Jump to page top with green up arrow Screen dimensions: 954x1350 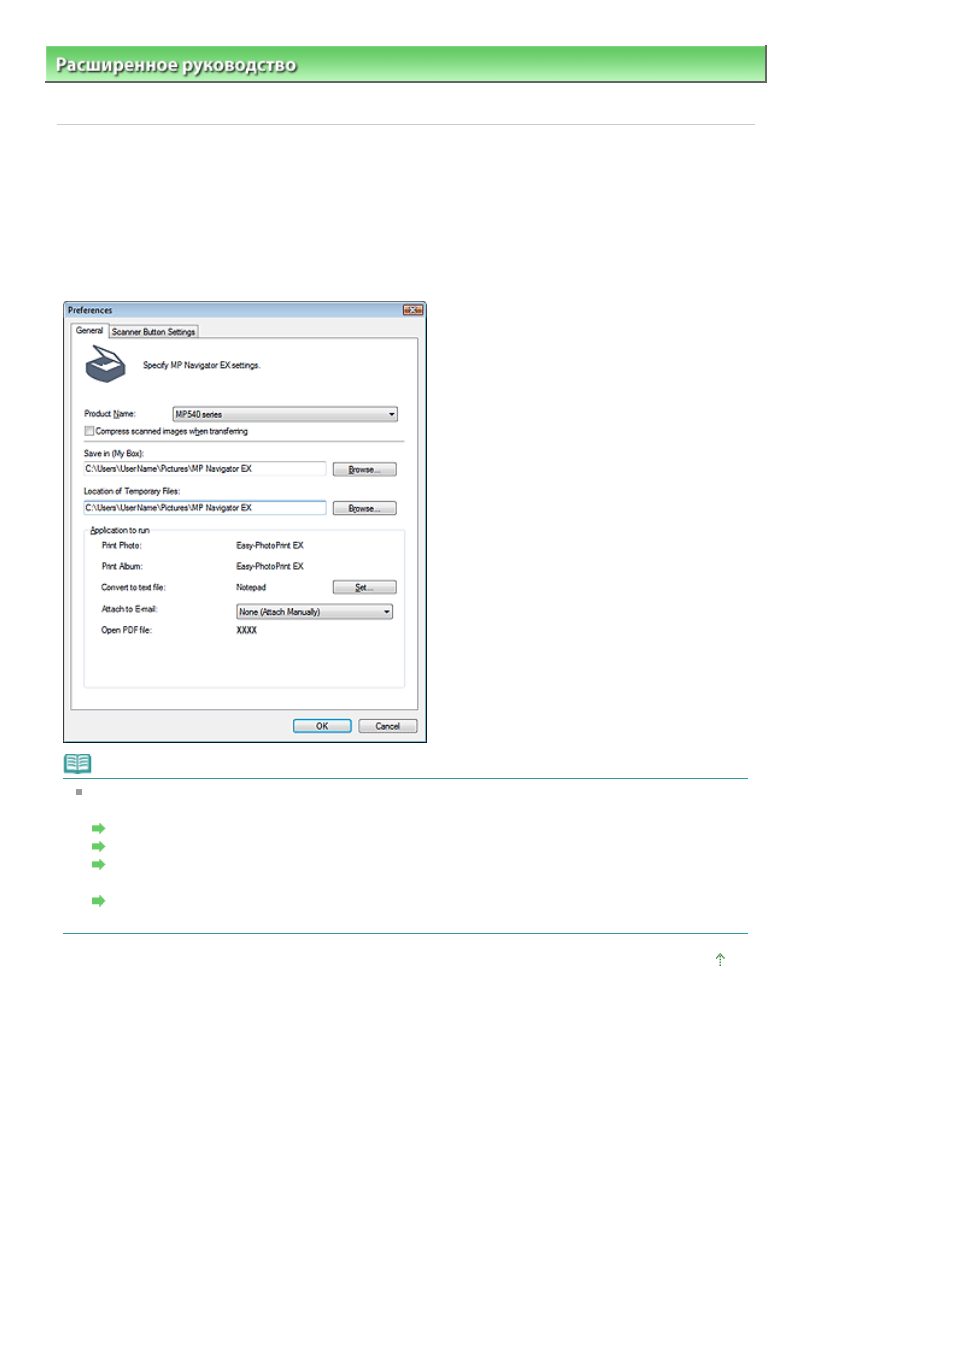click(x=720, y=959)
